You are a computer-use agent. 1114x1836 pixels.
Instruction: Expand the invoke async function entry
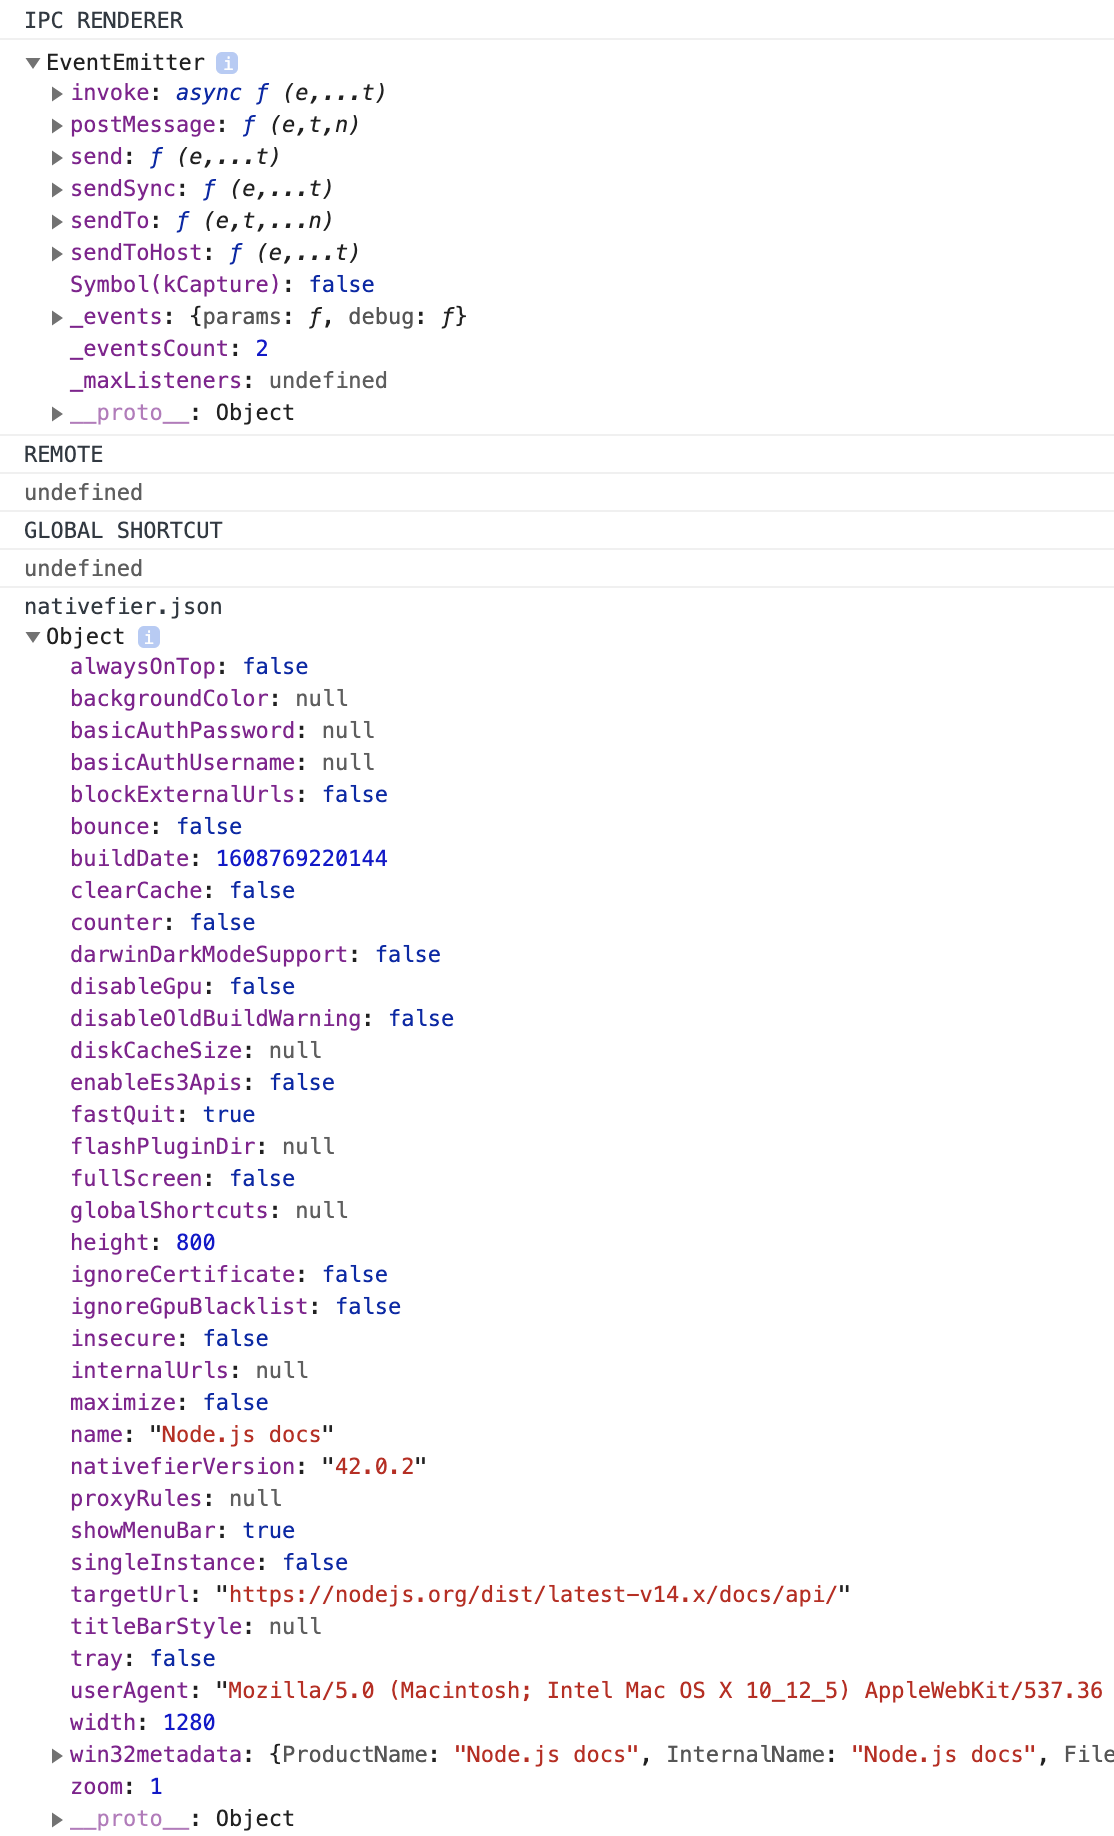click(x=57, y=94)
